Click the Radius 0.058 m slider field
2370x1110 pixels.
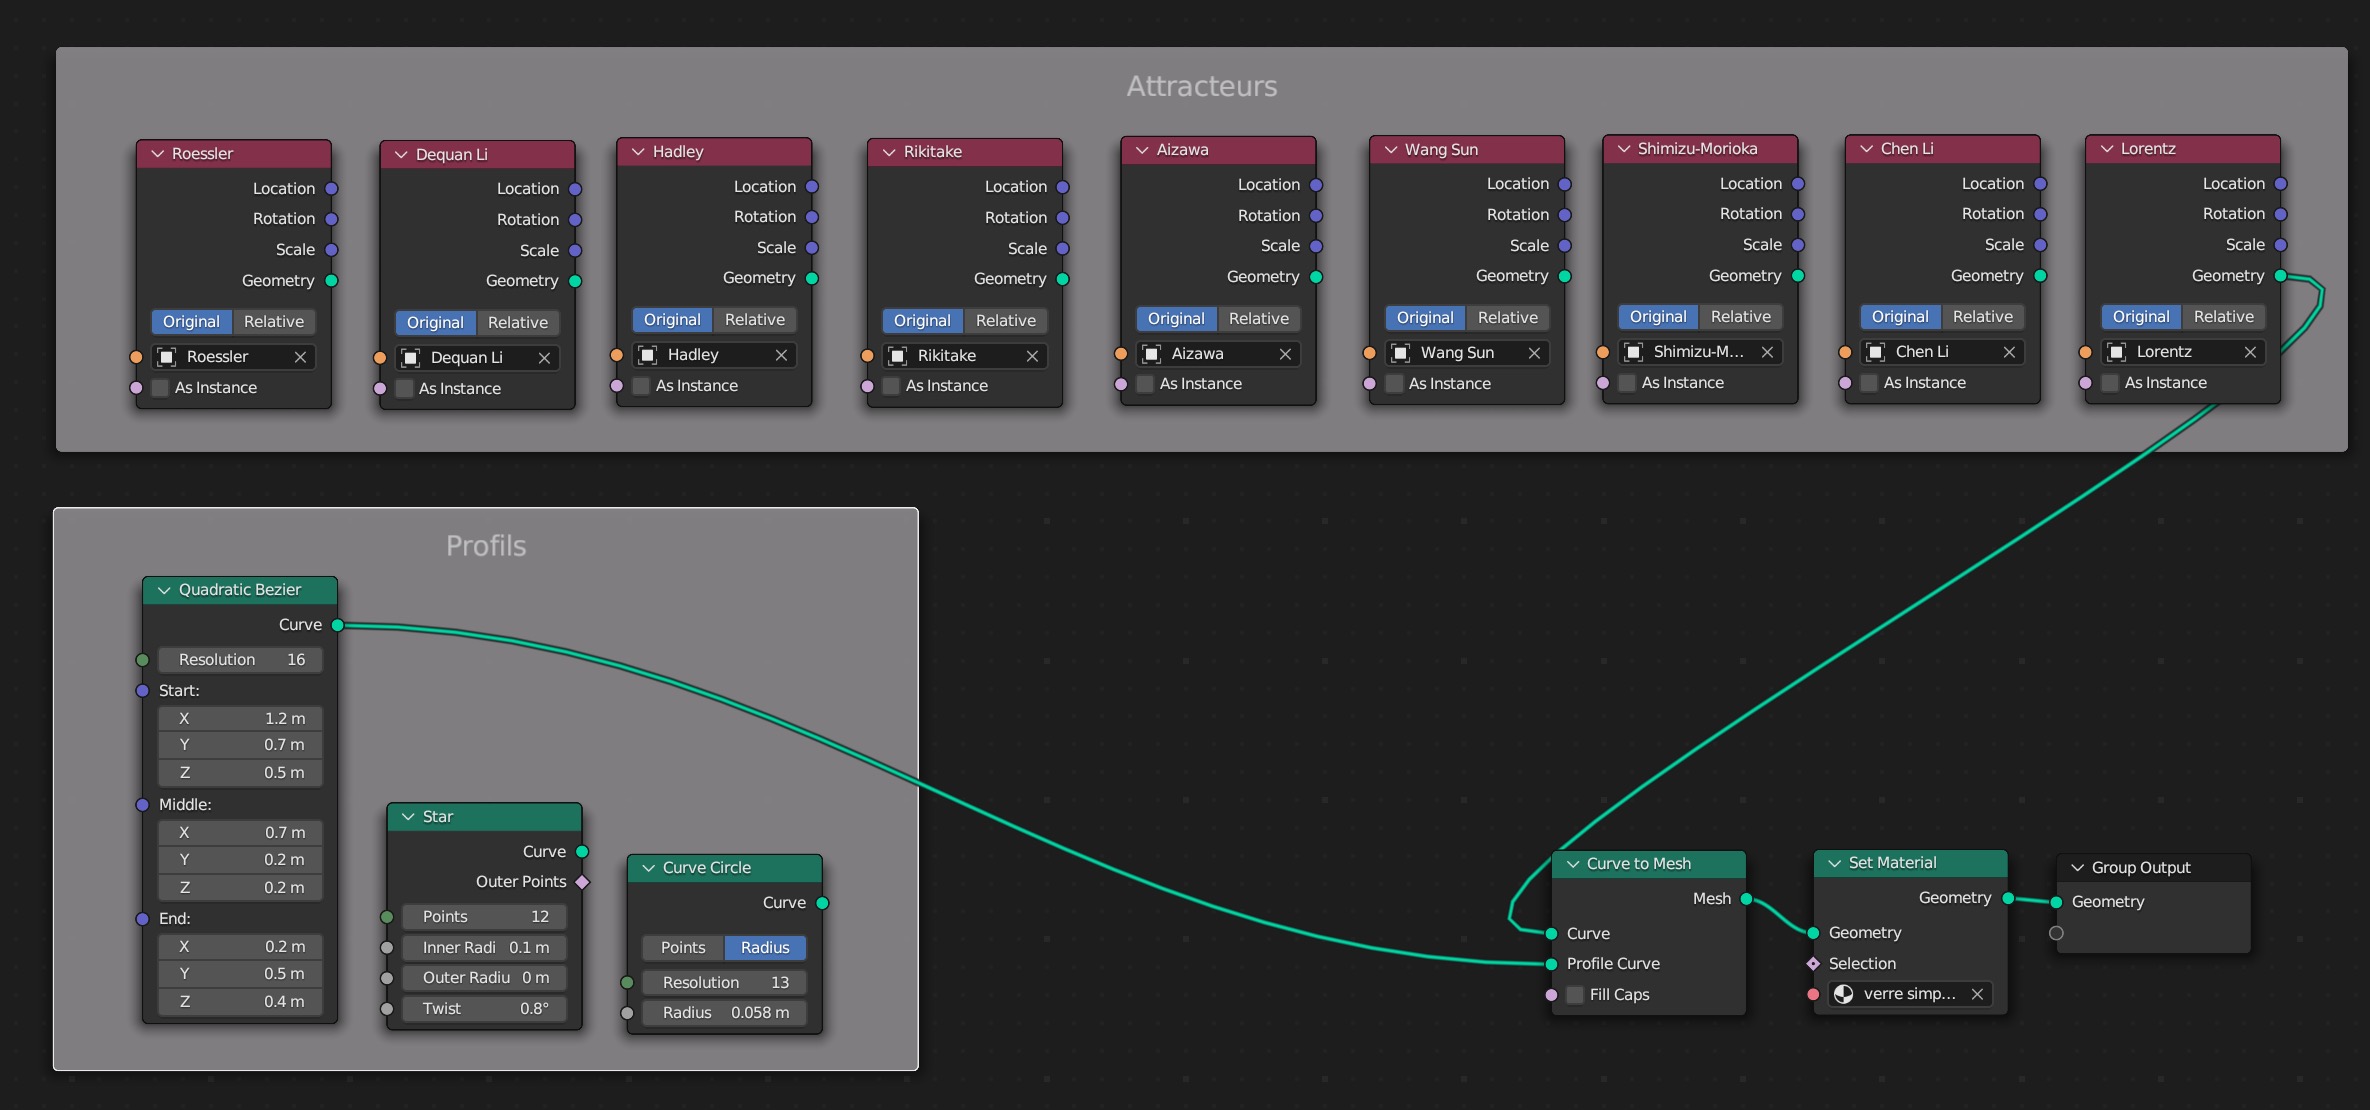point(724,1013)
